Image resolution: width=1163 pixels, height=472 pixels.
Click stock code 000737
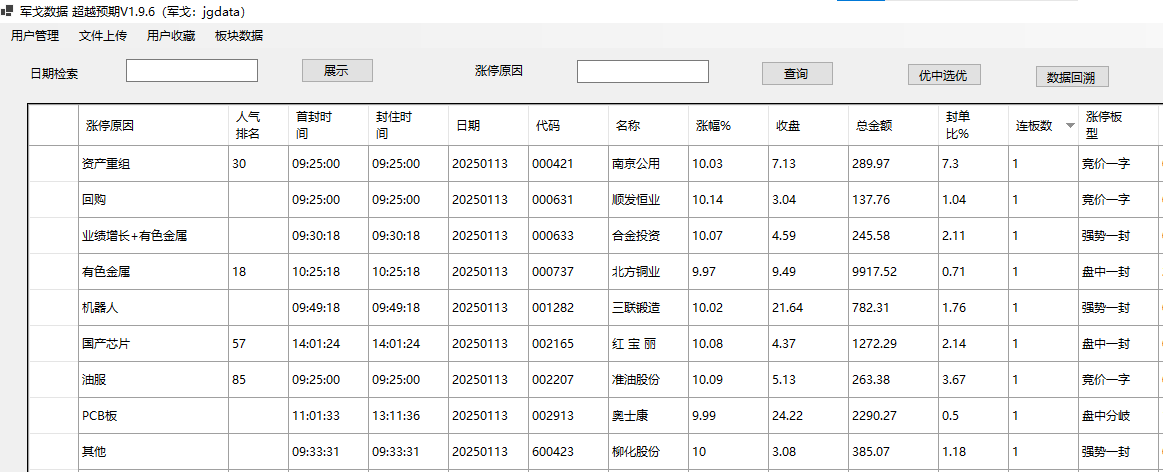coord(569,272)
